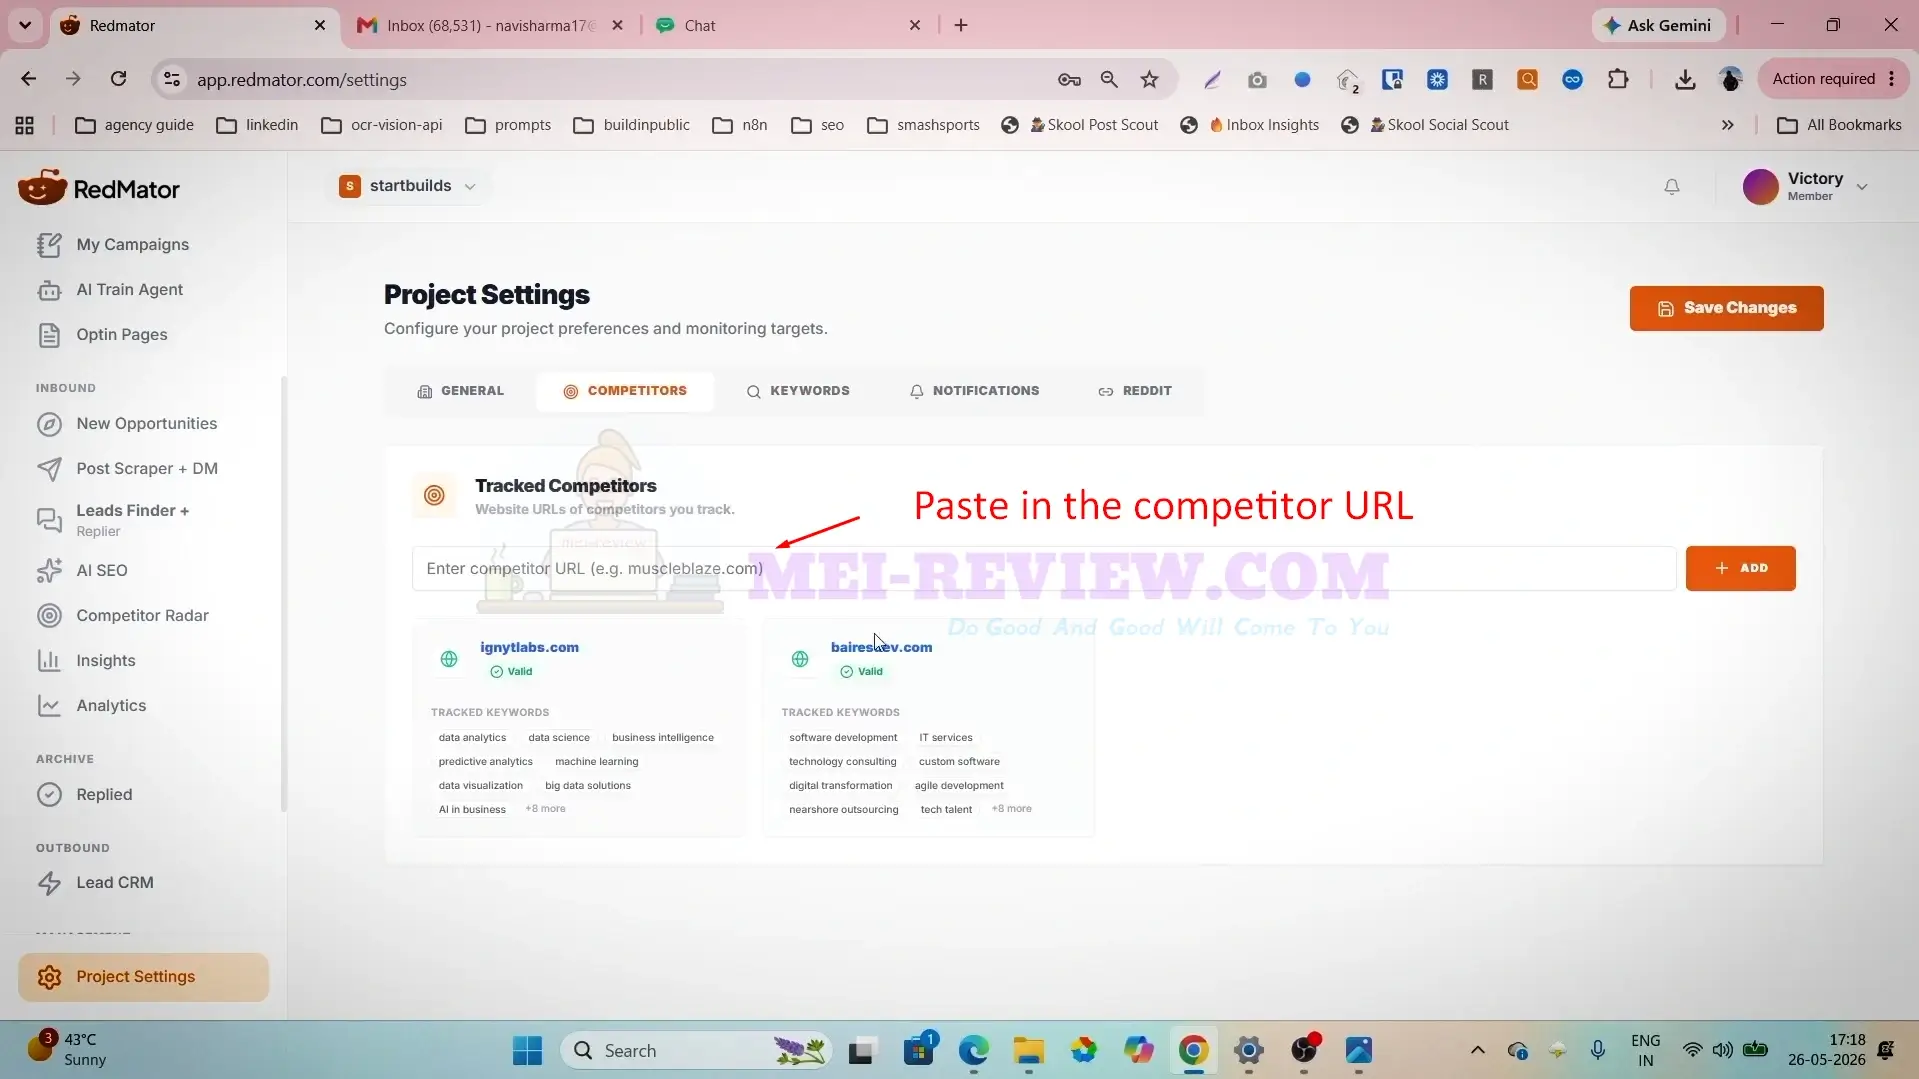Switch to the General tab
The width and height of the screenshot is (1919, 1079).
tap(460, 391)
